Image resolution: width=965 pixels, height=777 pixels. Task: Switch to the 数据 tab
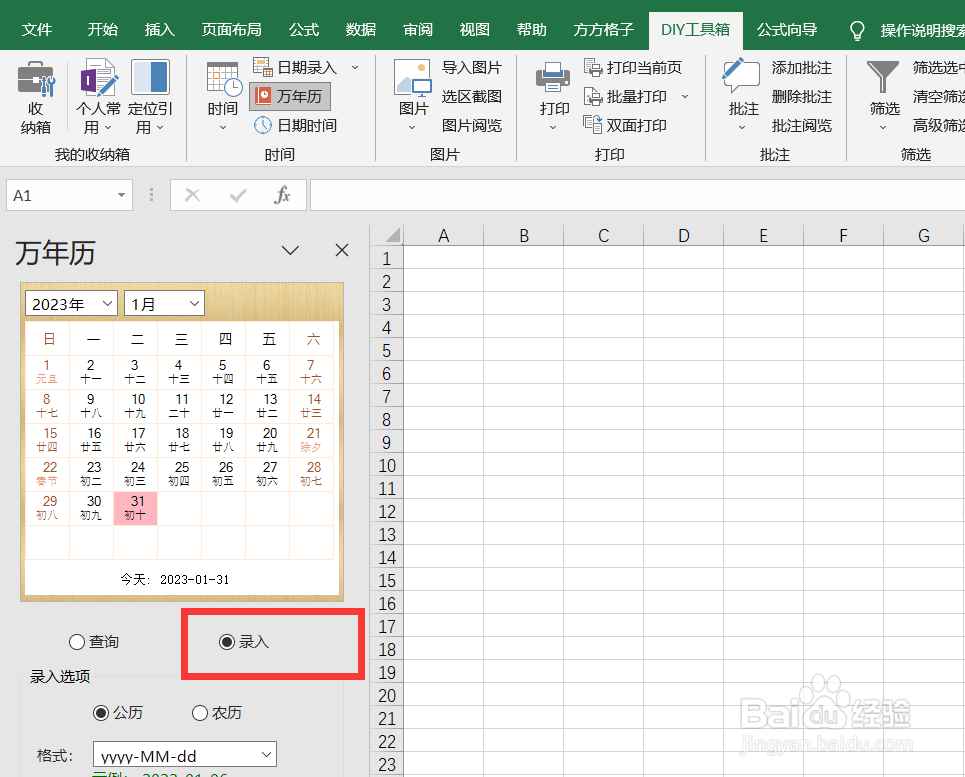pos(361,30)
